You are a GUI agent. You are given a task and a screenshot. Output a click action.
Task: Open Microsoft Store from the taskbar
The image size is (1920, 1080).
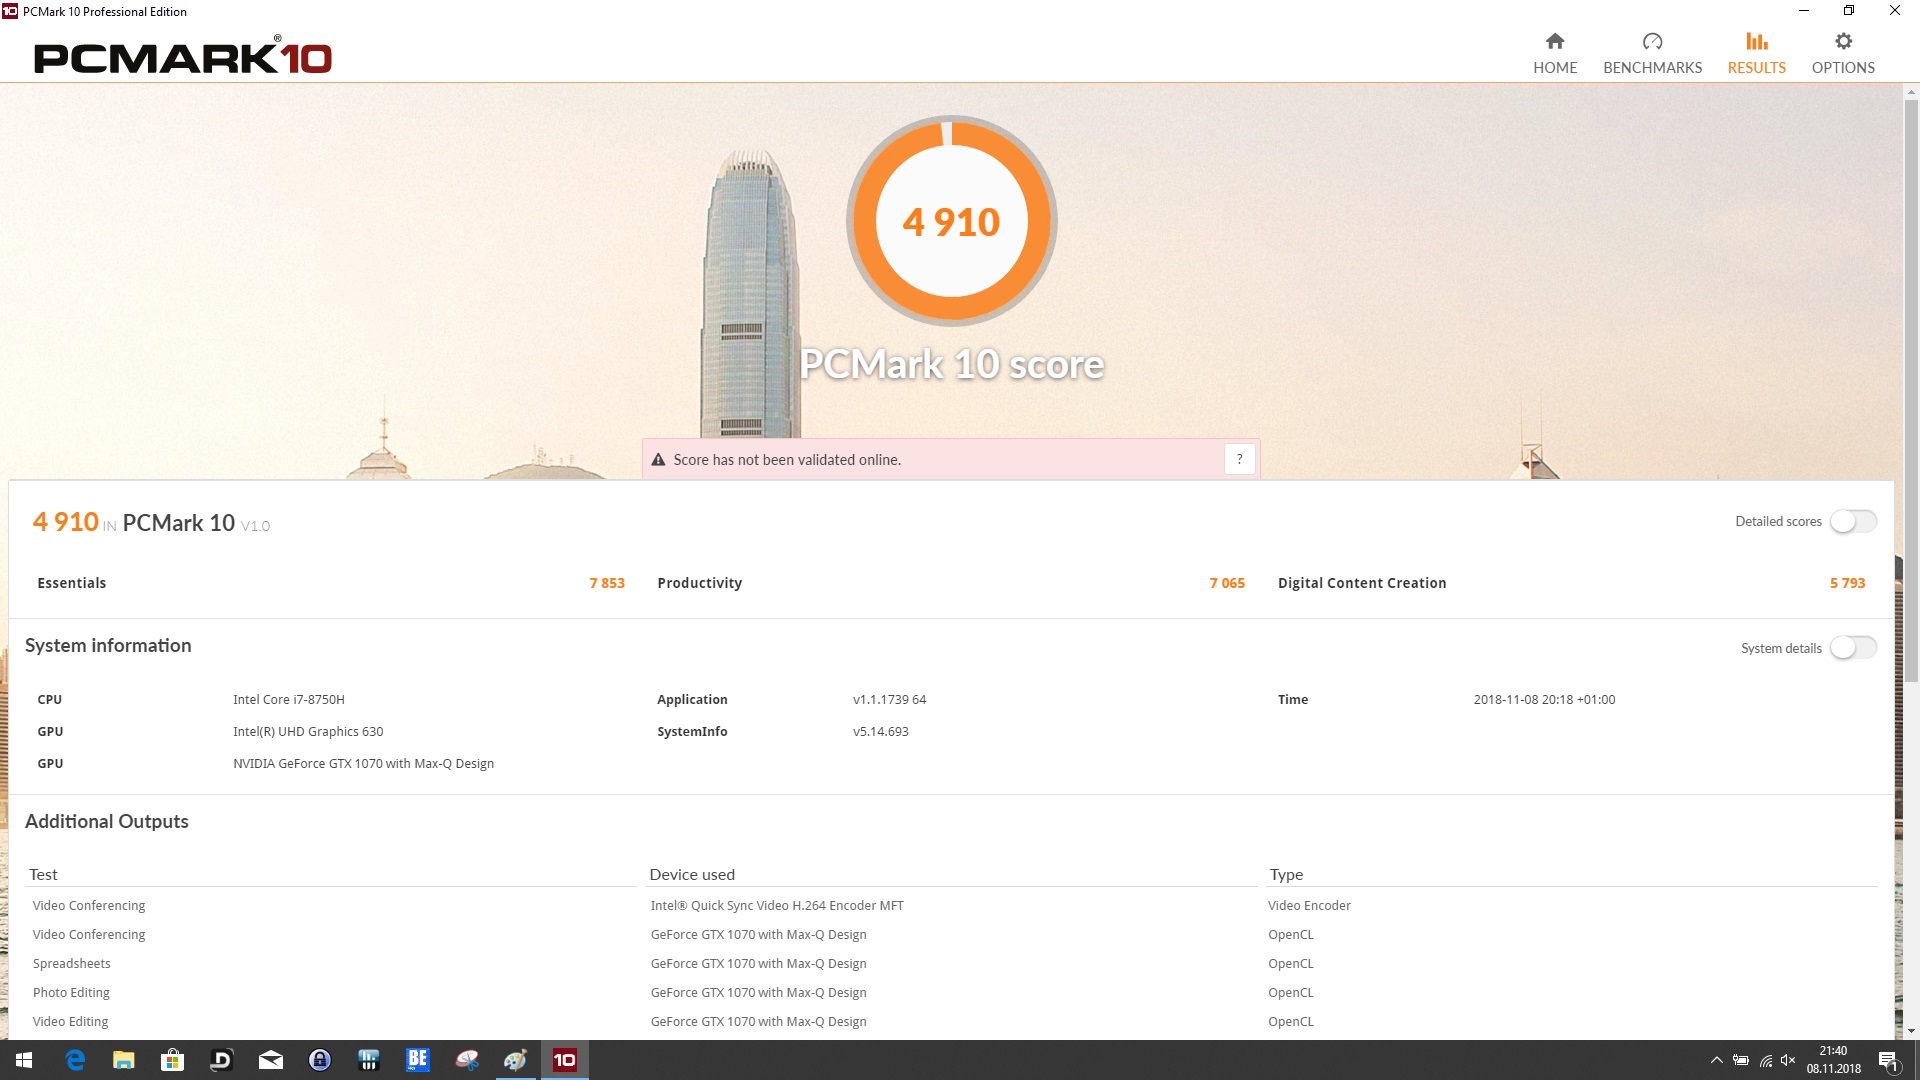(x=173, y=1060)
